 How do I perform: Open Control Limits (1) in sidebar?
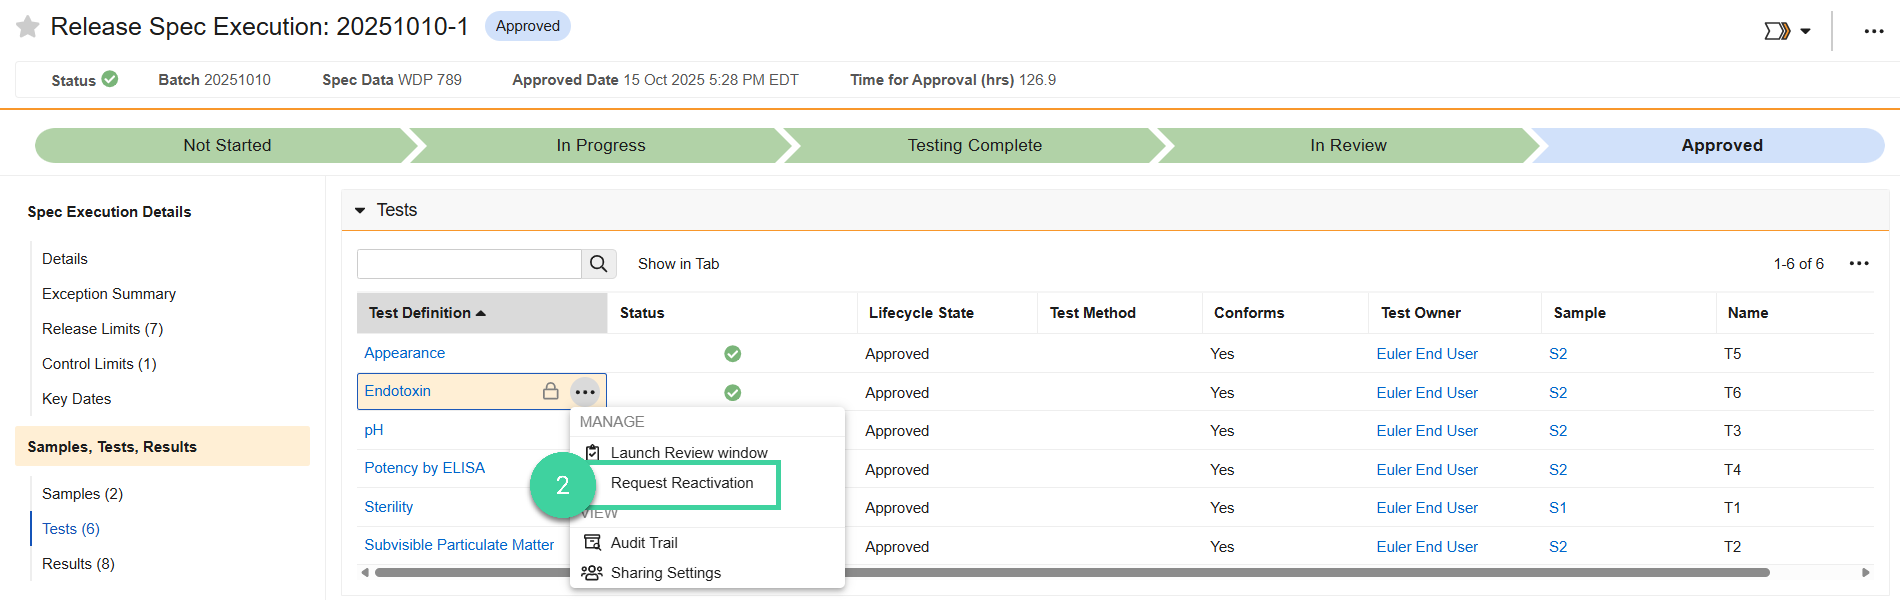pyautogui.click(x=99, y=364)
